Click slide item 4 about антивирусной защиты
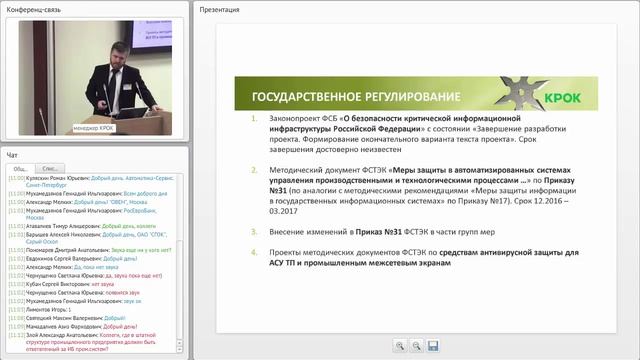The width and height of the screenshot is (640, 360). pyautogui.click(x=415, y=258)
